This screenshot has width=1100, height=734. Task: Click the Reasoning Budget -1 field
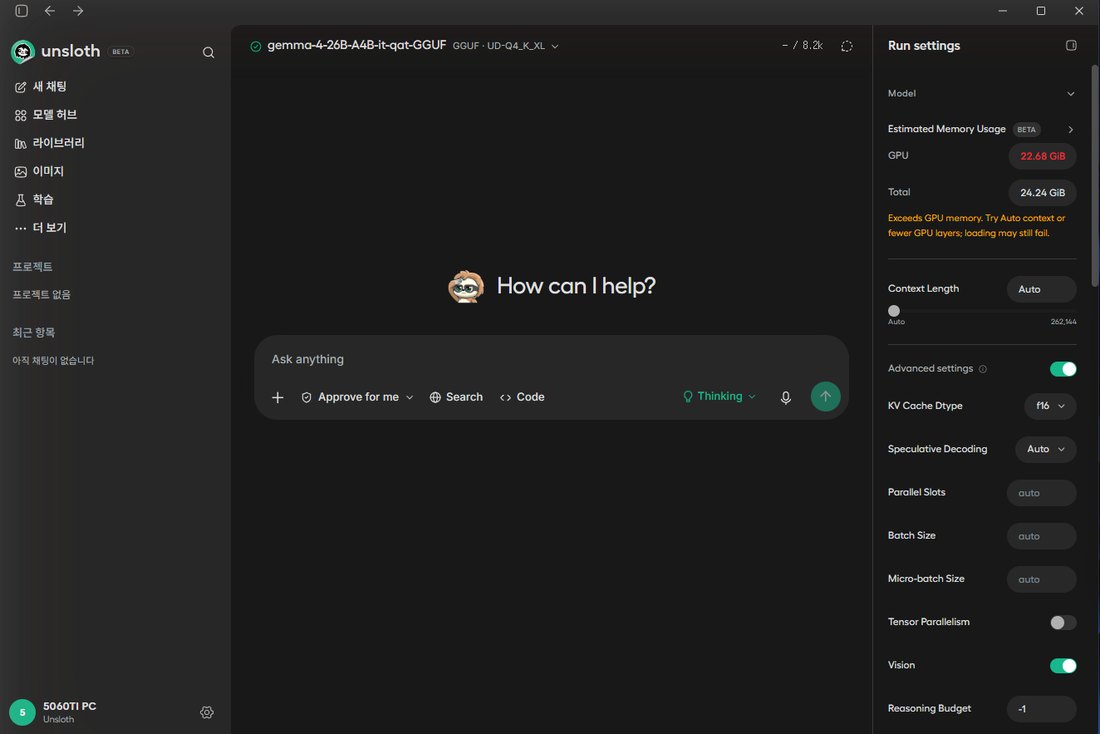pyautogui.click(x=1041, y=709)
